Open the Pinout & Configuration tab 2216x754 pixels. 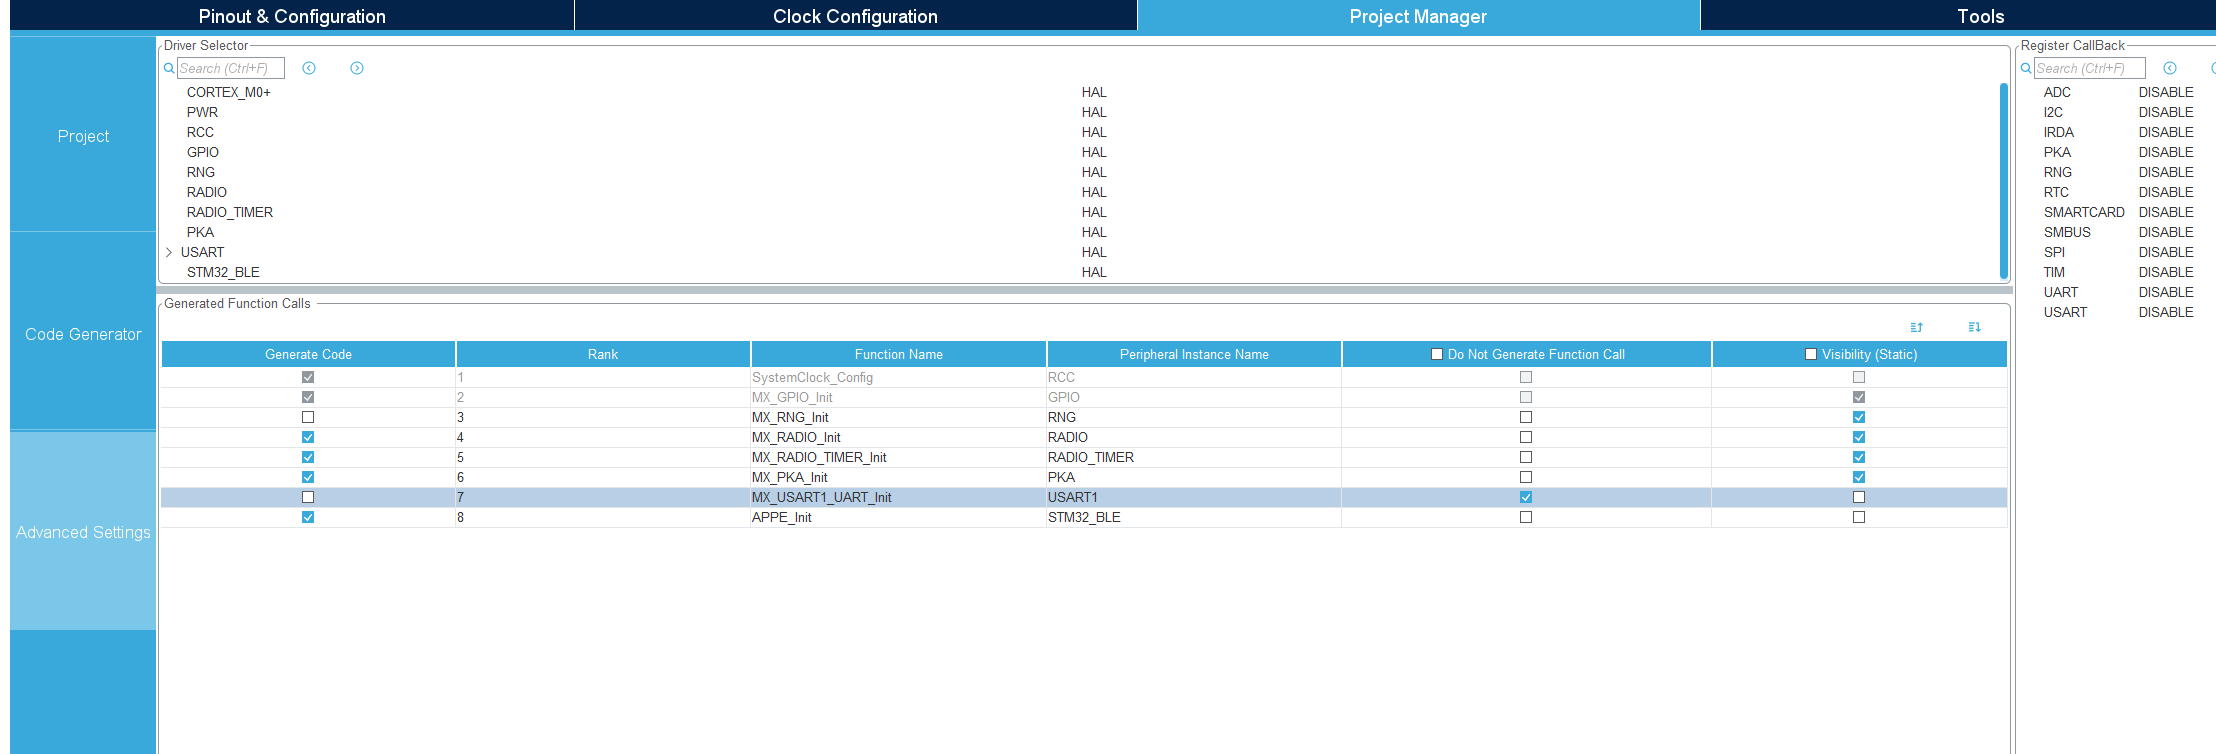coord(292,16)
